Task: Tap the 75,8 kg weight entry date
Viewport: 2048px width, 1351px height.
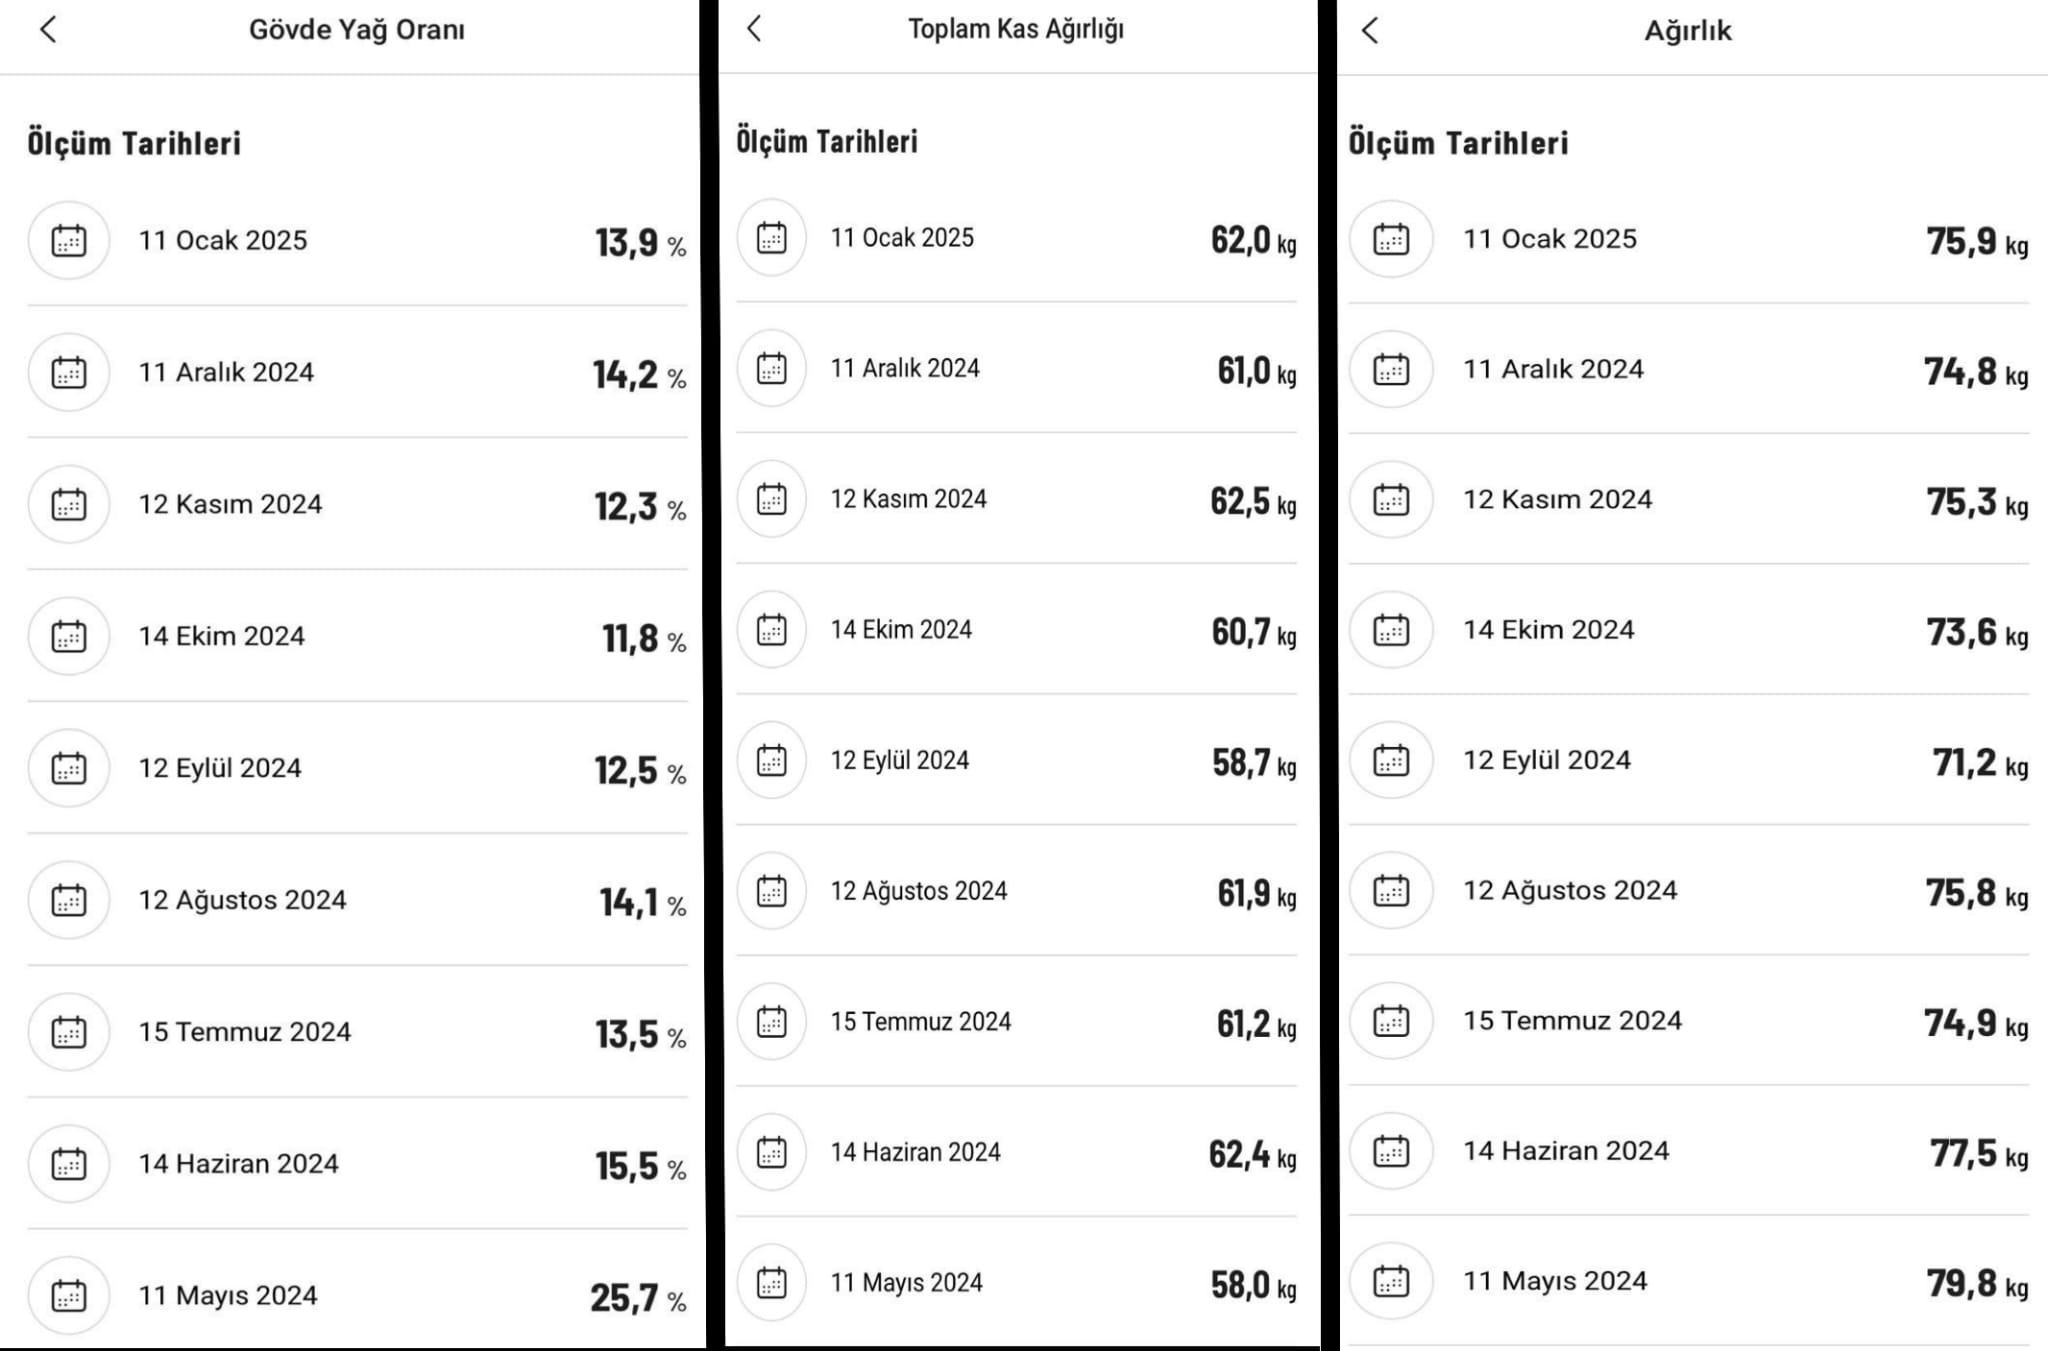Action: click(1570, 890)
